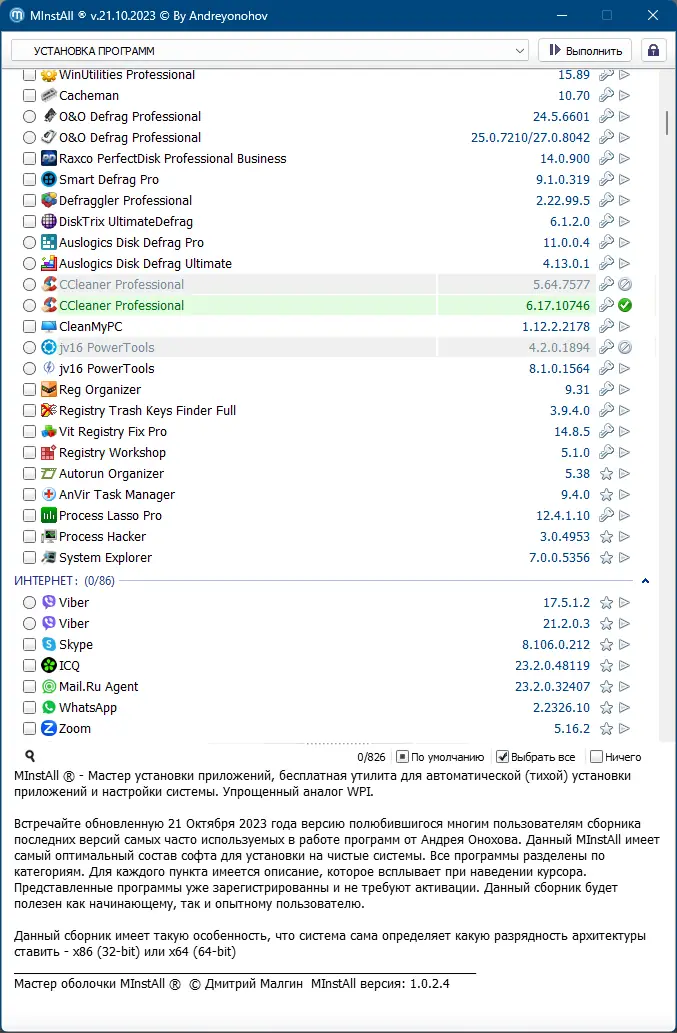
Task: Select Viber 21.2.0.3 radio button
Action: tap(29, 623)
